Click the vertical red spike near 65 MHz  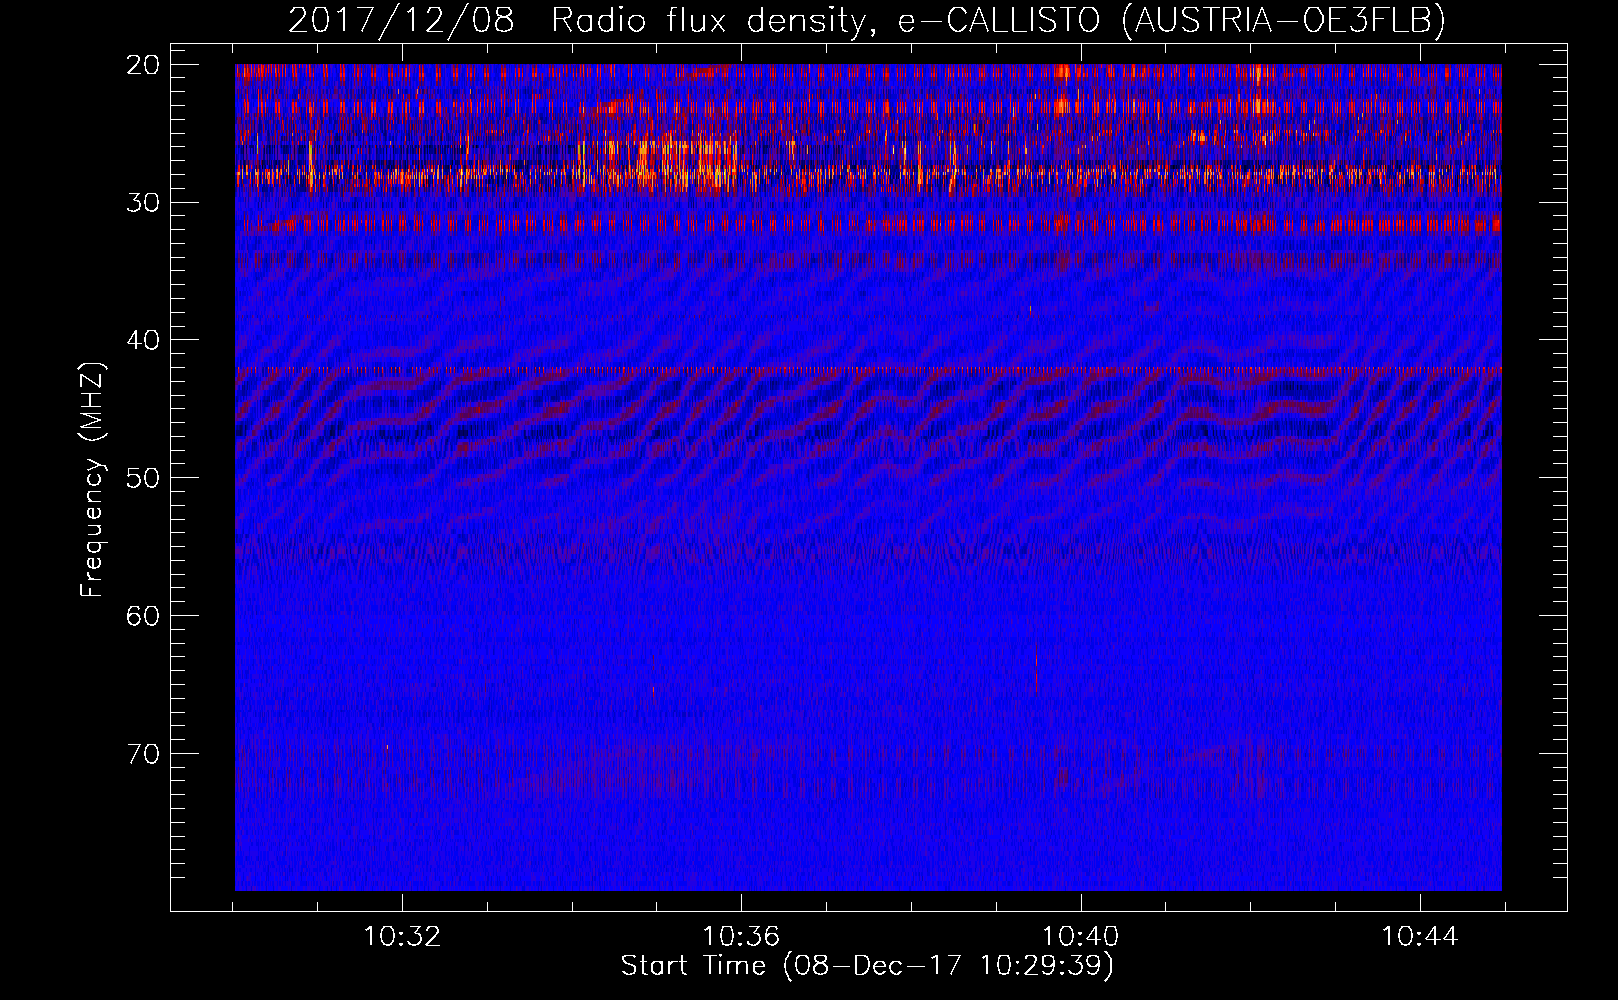pos(1036,670)
